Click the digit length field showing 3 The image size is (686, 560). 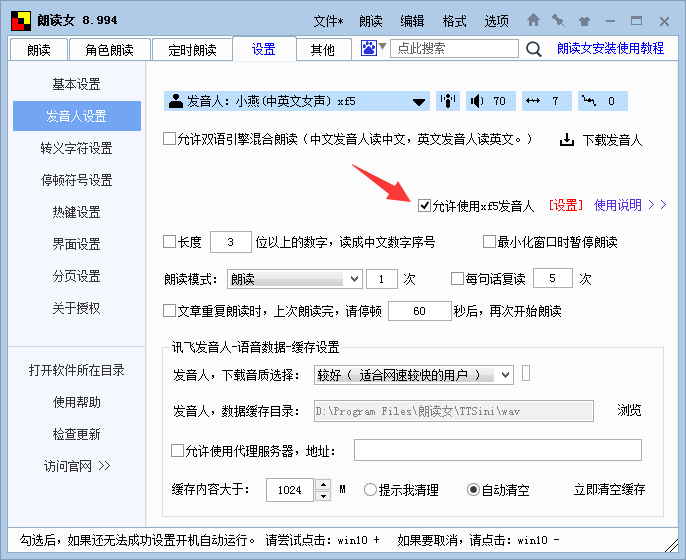(x=231, y=242)
